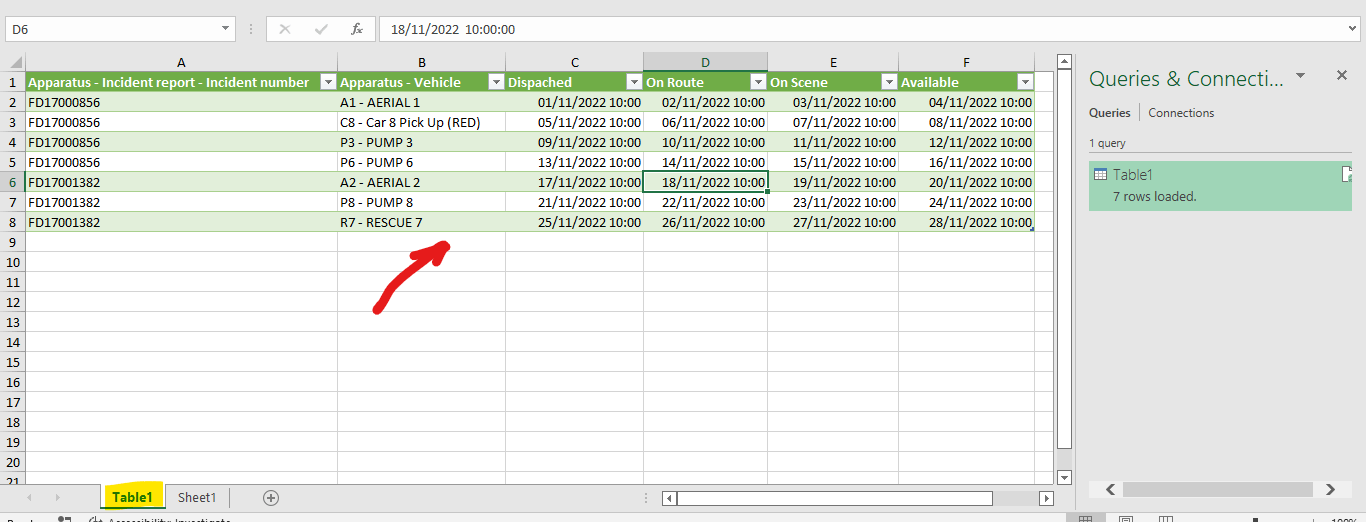
Task: Click horizontal scrollbar right arrow of sheet
Action: pos(1047,498)
